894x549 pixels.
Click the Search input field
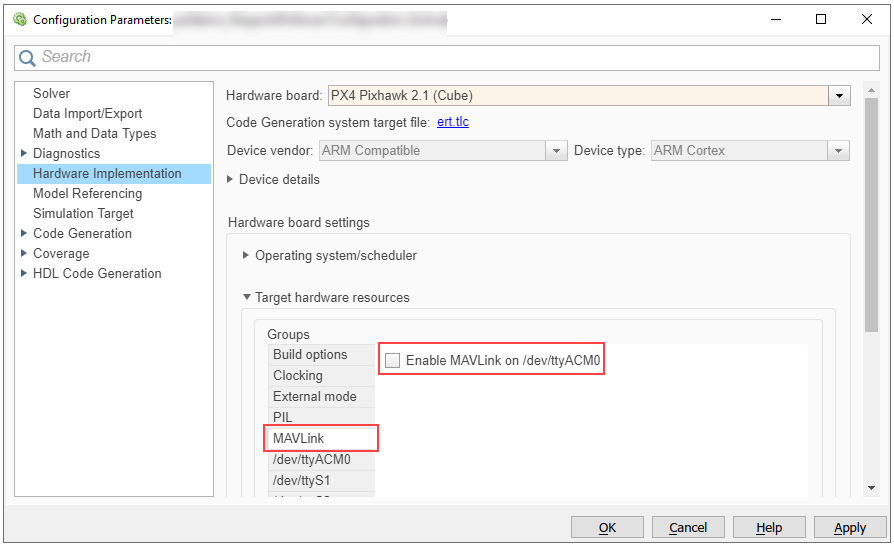(x=447, y=58)
